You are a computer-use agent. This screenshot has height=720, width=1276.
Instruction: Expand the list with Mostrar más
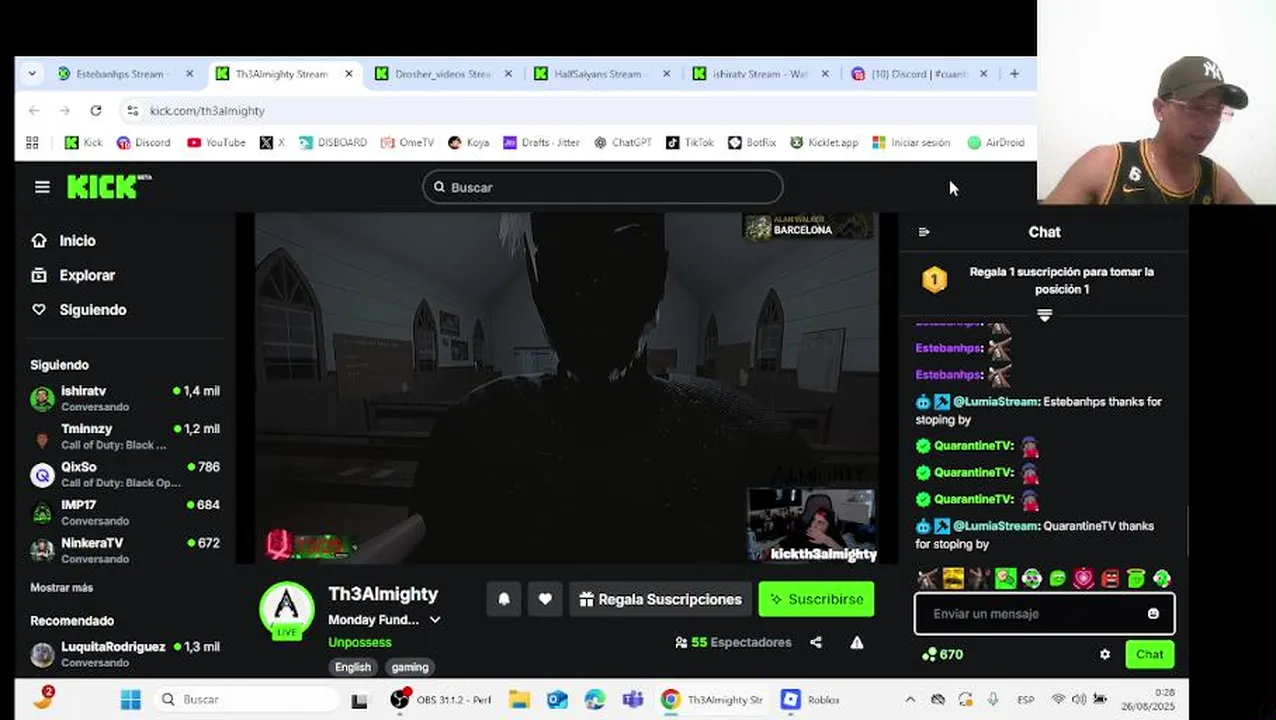click(x=61, y=588)
